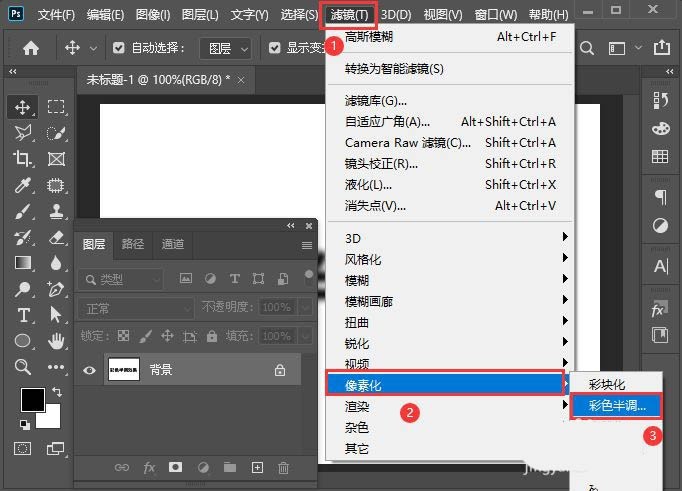
Task: Select the Move tool in toolbox
Action: click(23, 107)
